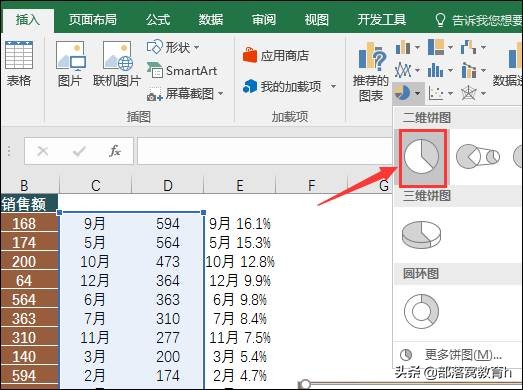Viewport: 523px width, 390px height.
Task: Switch to the 数据 tab
Action: coord(210,20)
